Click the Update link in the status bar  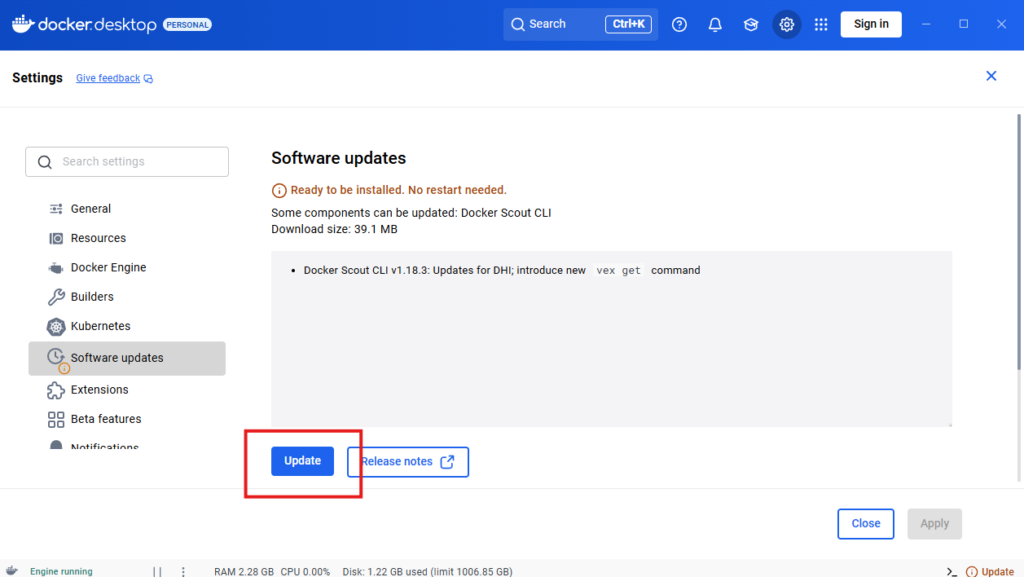pos(998,572)
